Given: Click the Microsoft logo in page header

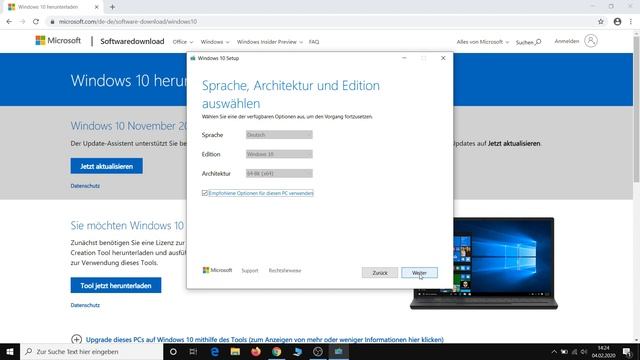Looking at the screenshot, I should point(58,40).
